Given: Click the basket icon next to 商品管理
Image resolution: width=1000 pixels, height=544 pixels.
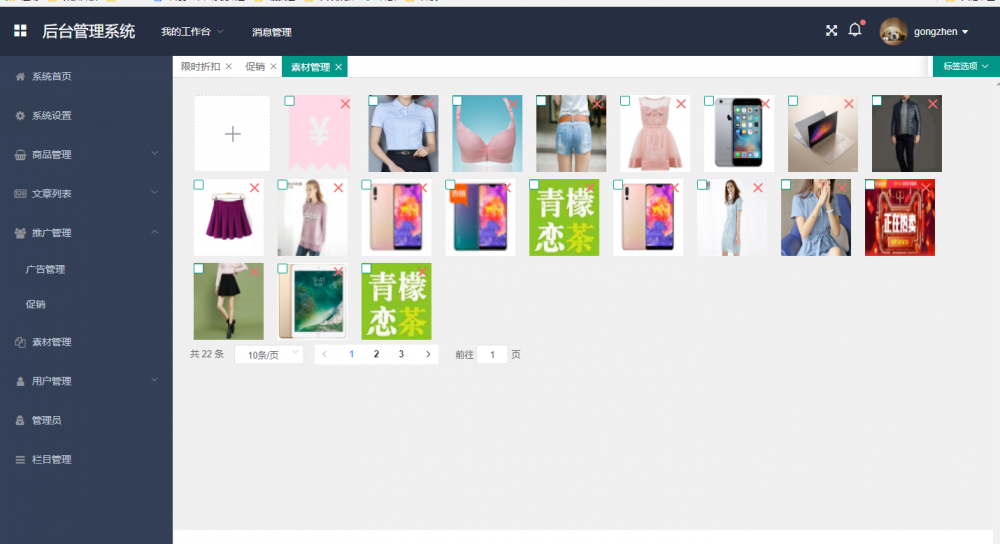Looking at the screenshot, I should pyautogui.click(x=20, y=155).
